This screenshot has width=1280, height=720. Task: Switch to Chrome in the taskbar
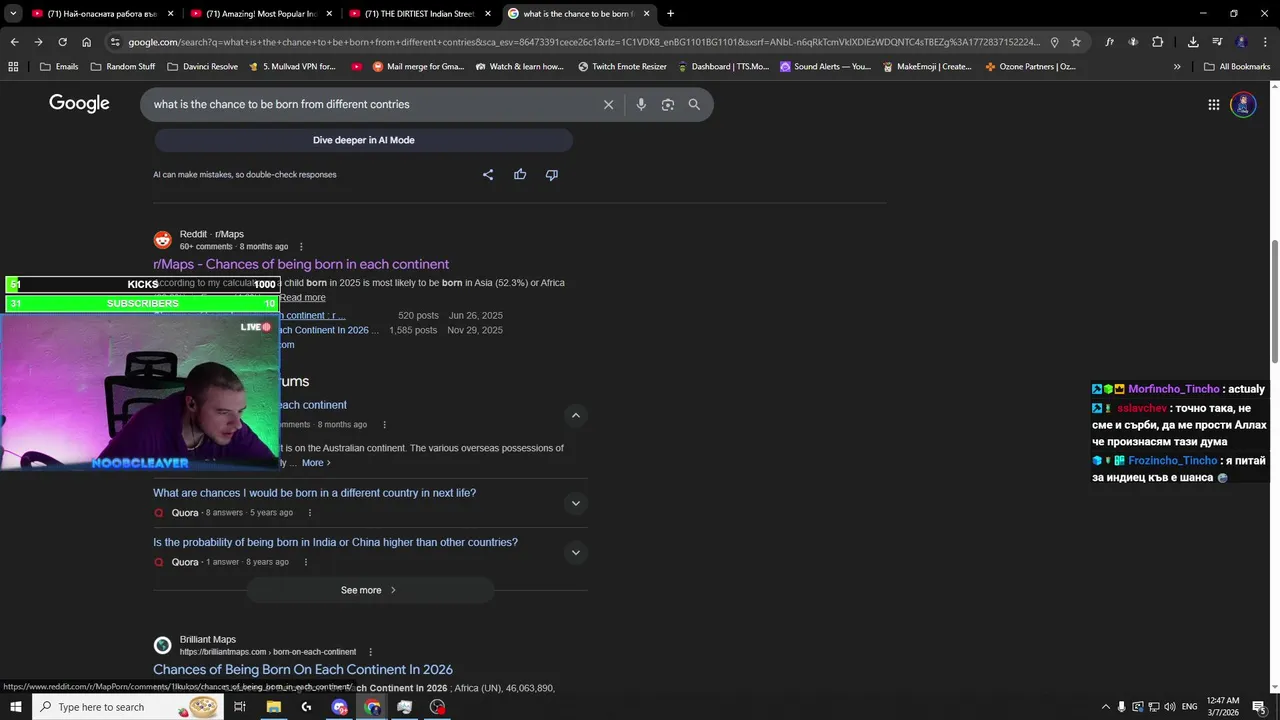[x=372, y=707]
